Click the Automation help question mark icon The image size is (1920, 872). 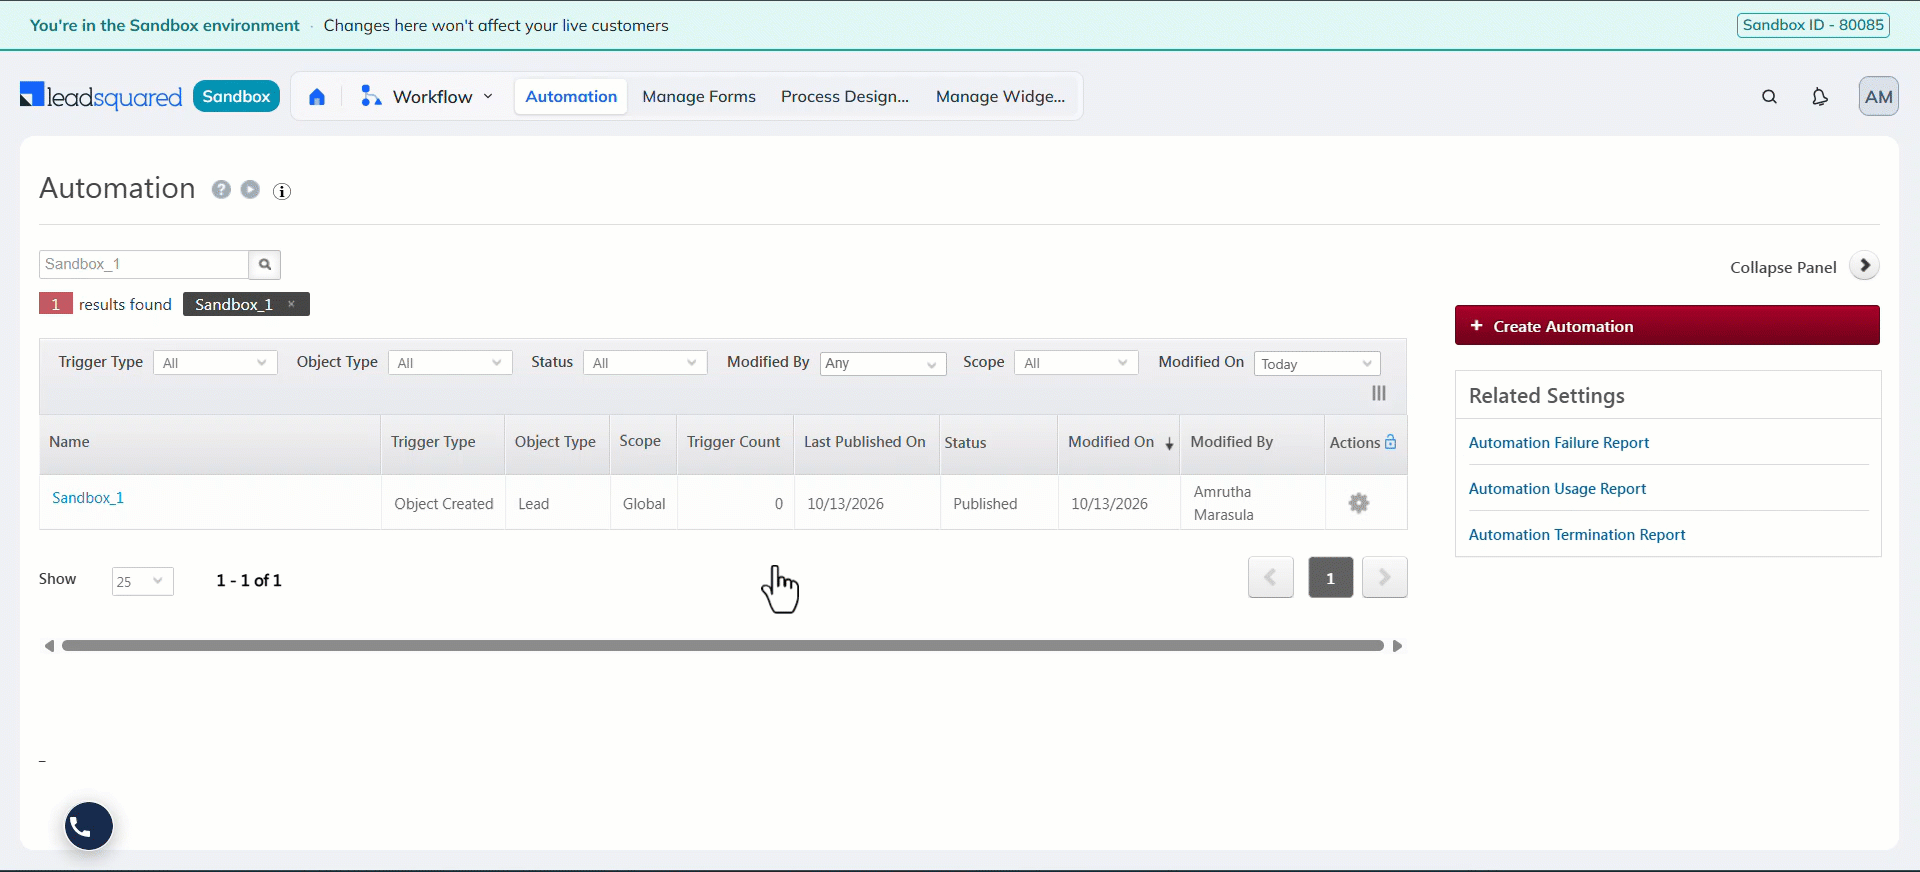click(221, 190)
